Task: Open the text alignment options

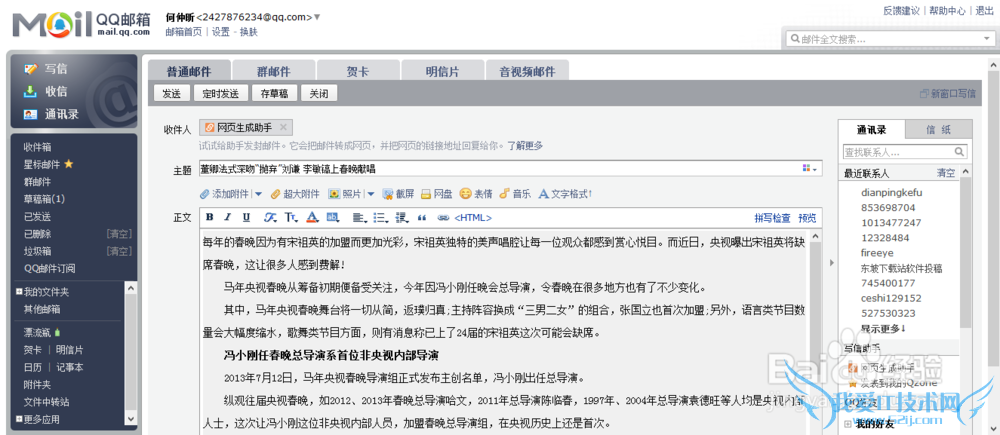Action: coord(359,218)
